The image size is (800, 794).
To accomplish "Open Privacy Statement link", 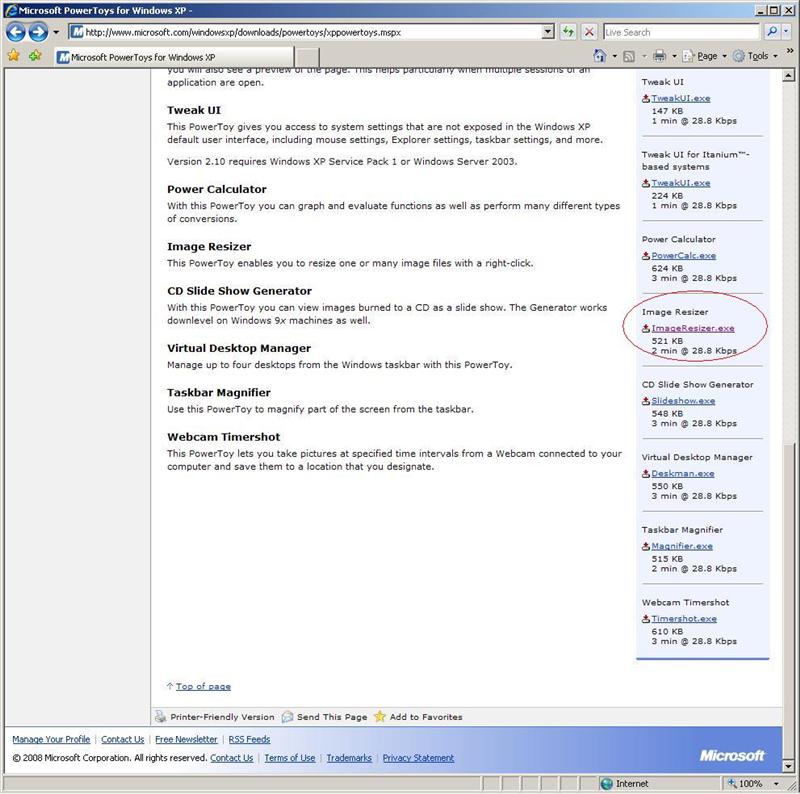I will click(x=418, y=758).
